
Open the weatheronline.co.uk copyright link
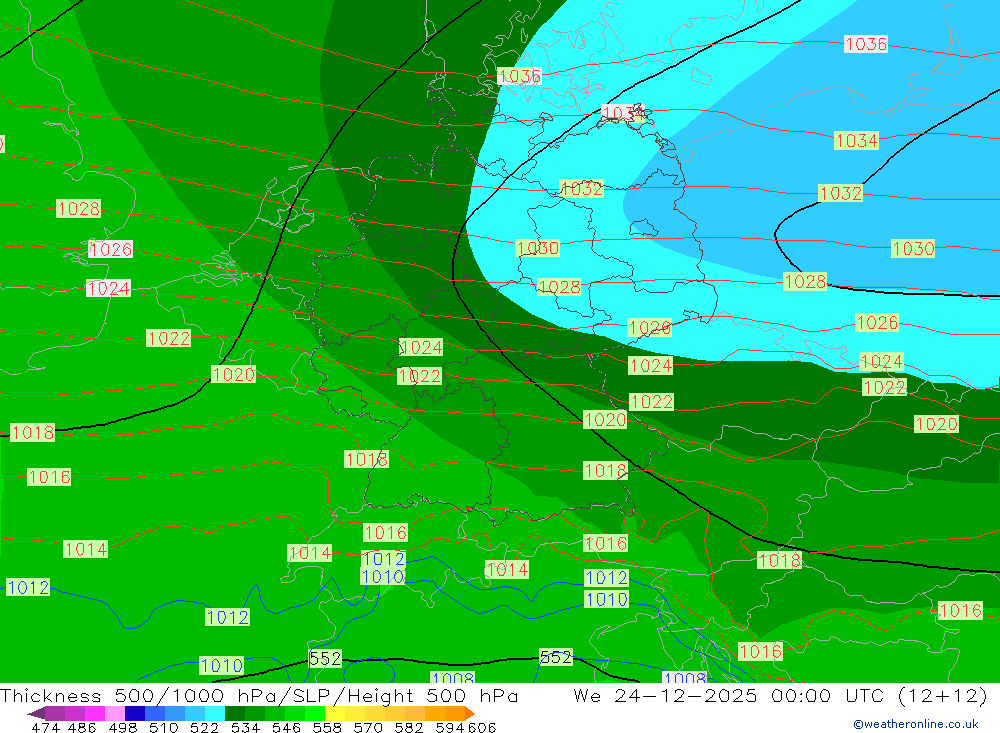click(915, 724)
